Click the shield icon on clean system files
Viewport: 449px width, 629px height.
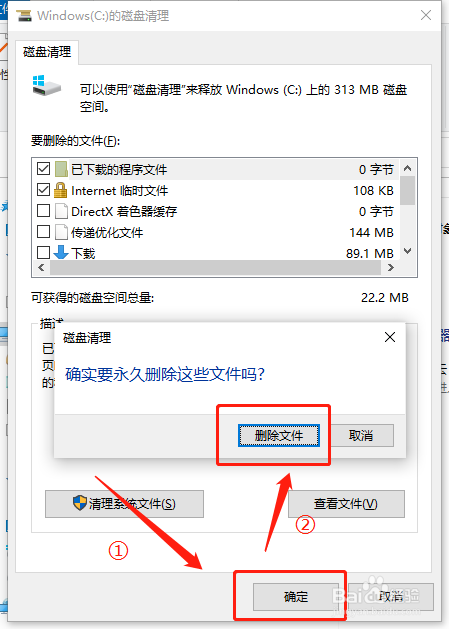tap(80, 503)
